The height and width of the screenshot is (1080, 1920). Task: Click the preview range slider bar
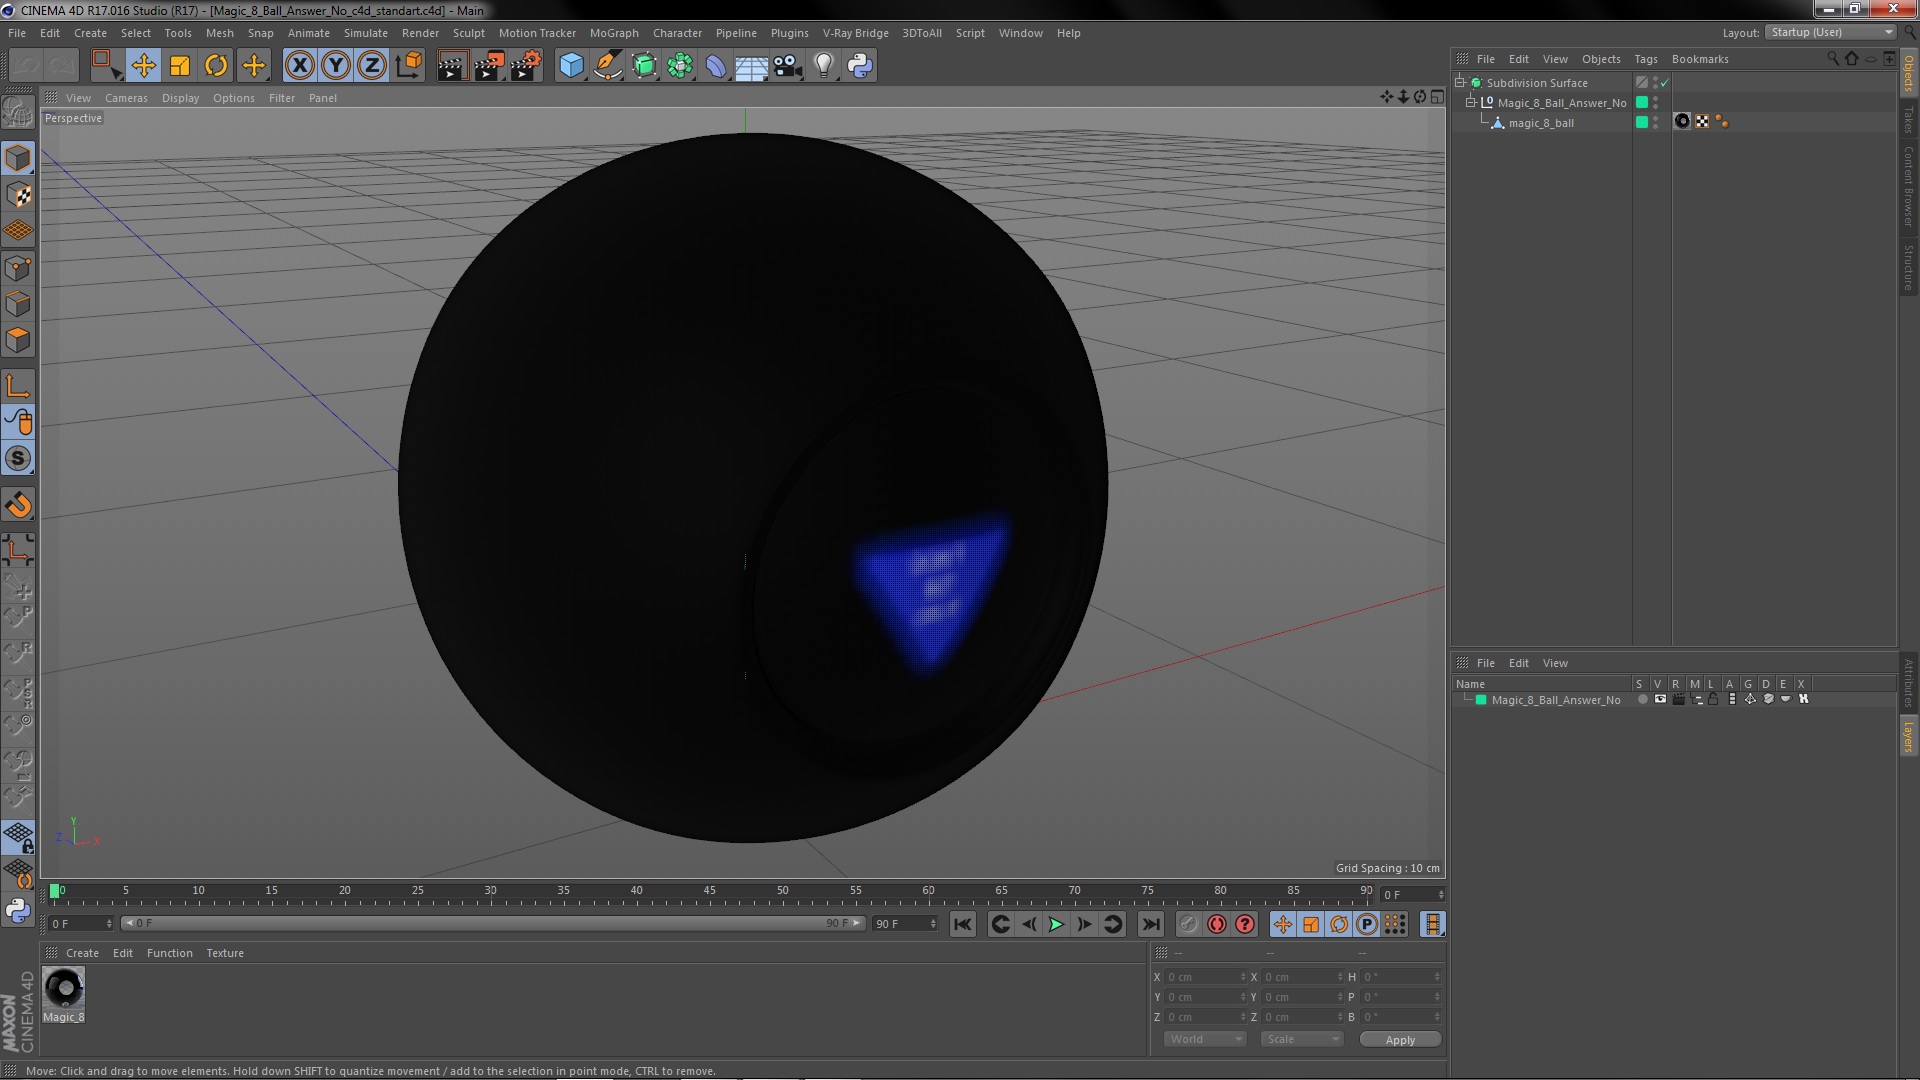pyautogui.click(x=493, y=924)
